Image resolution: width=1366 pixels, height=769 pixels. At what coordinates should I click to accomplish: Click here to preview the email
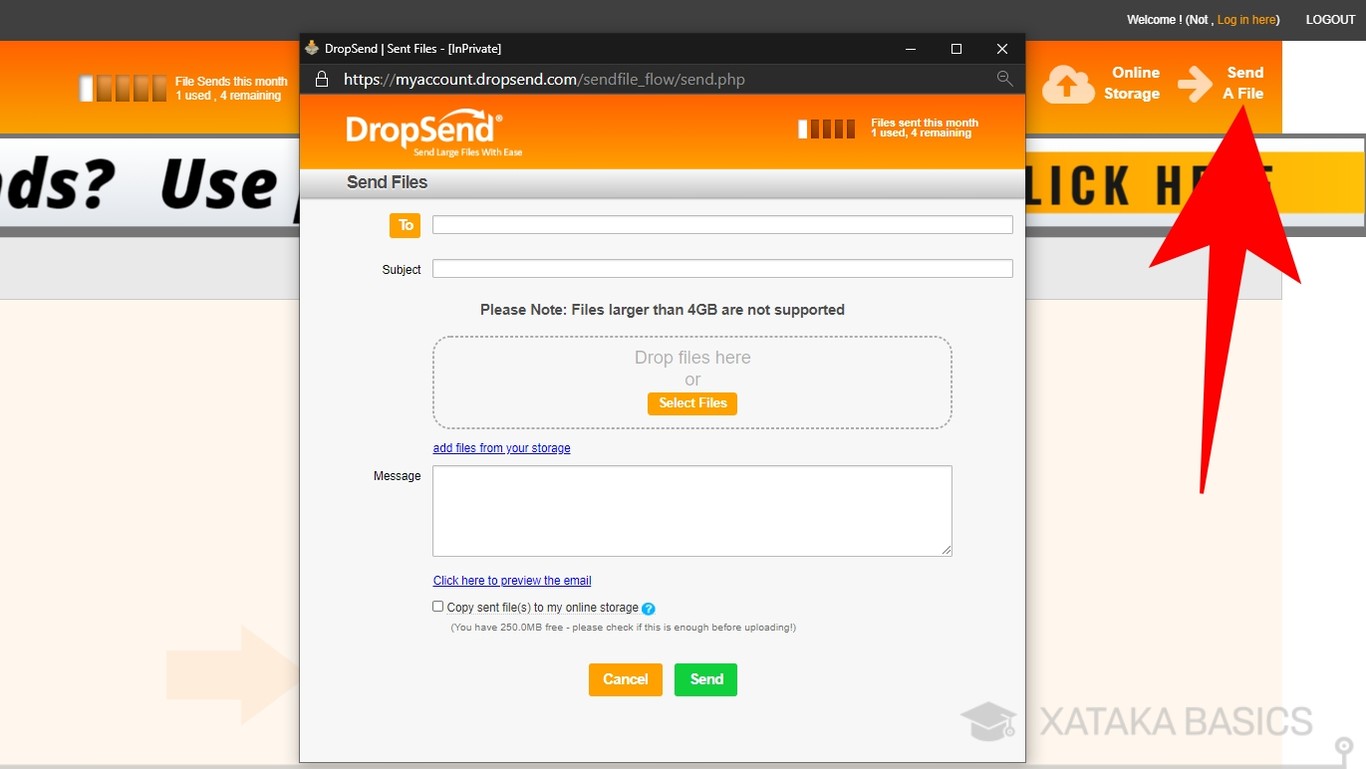(x=511, y=580)
